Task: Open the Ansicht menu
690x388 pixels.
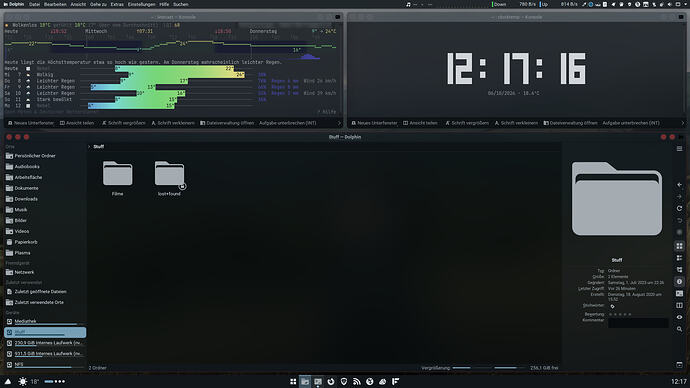Action: pyautogui.click(x=78, y=4)
